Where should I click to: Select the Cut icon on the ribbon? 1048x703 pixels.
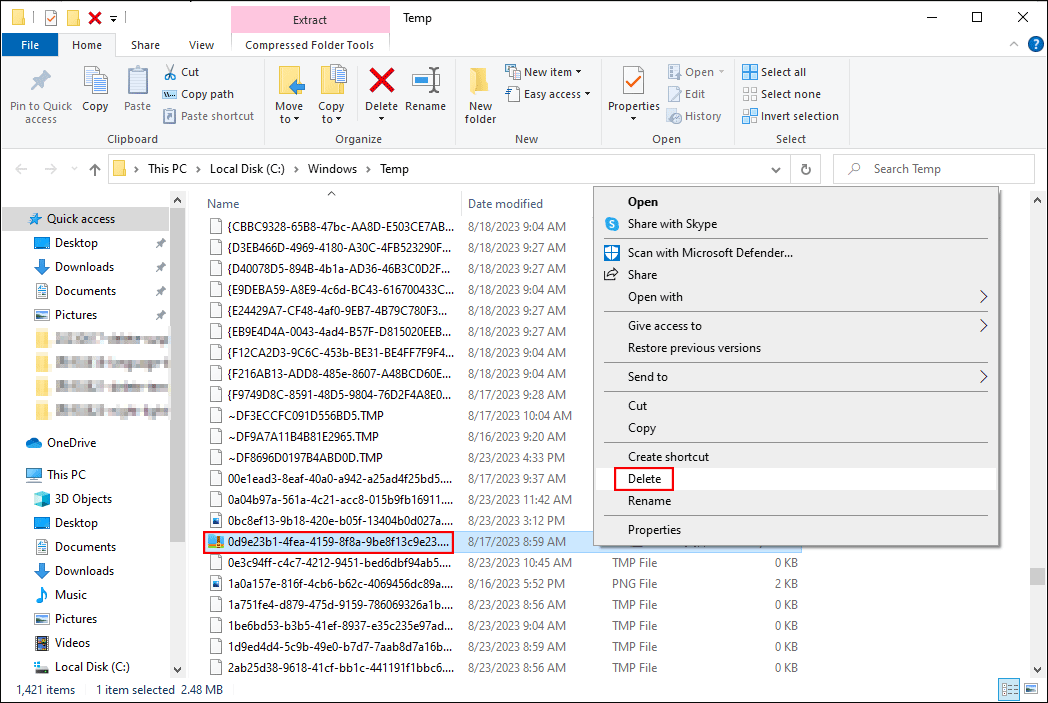coord(172,71)
